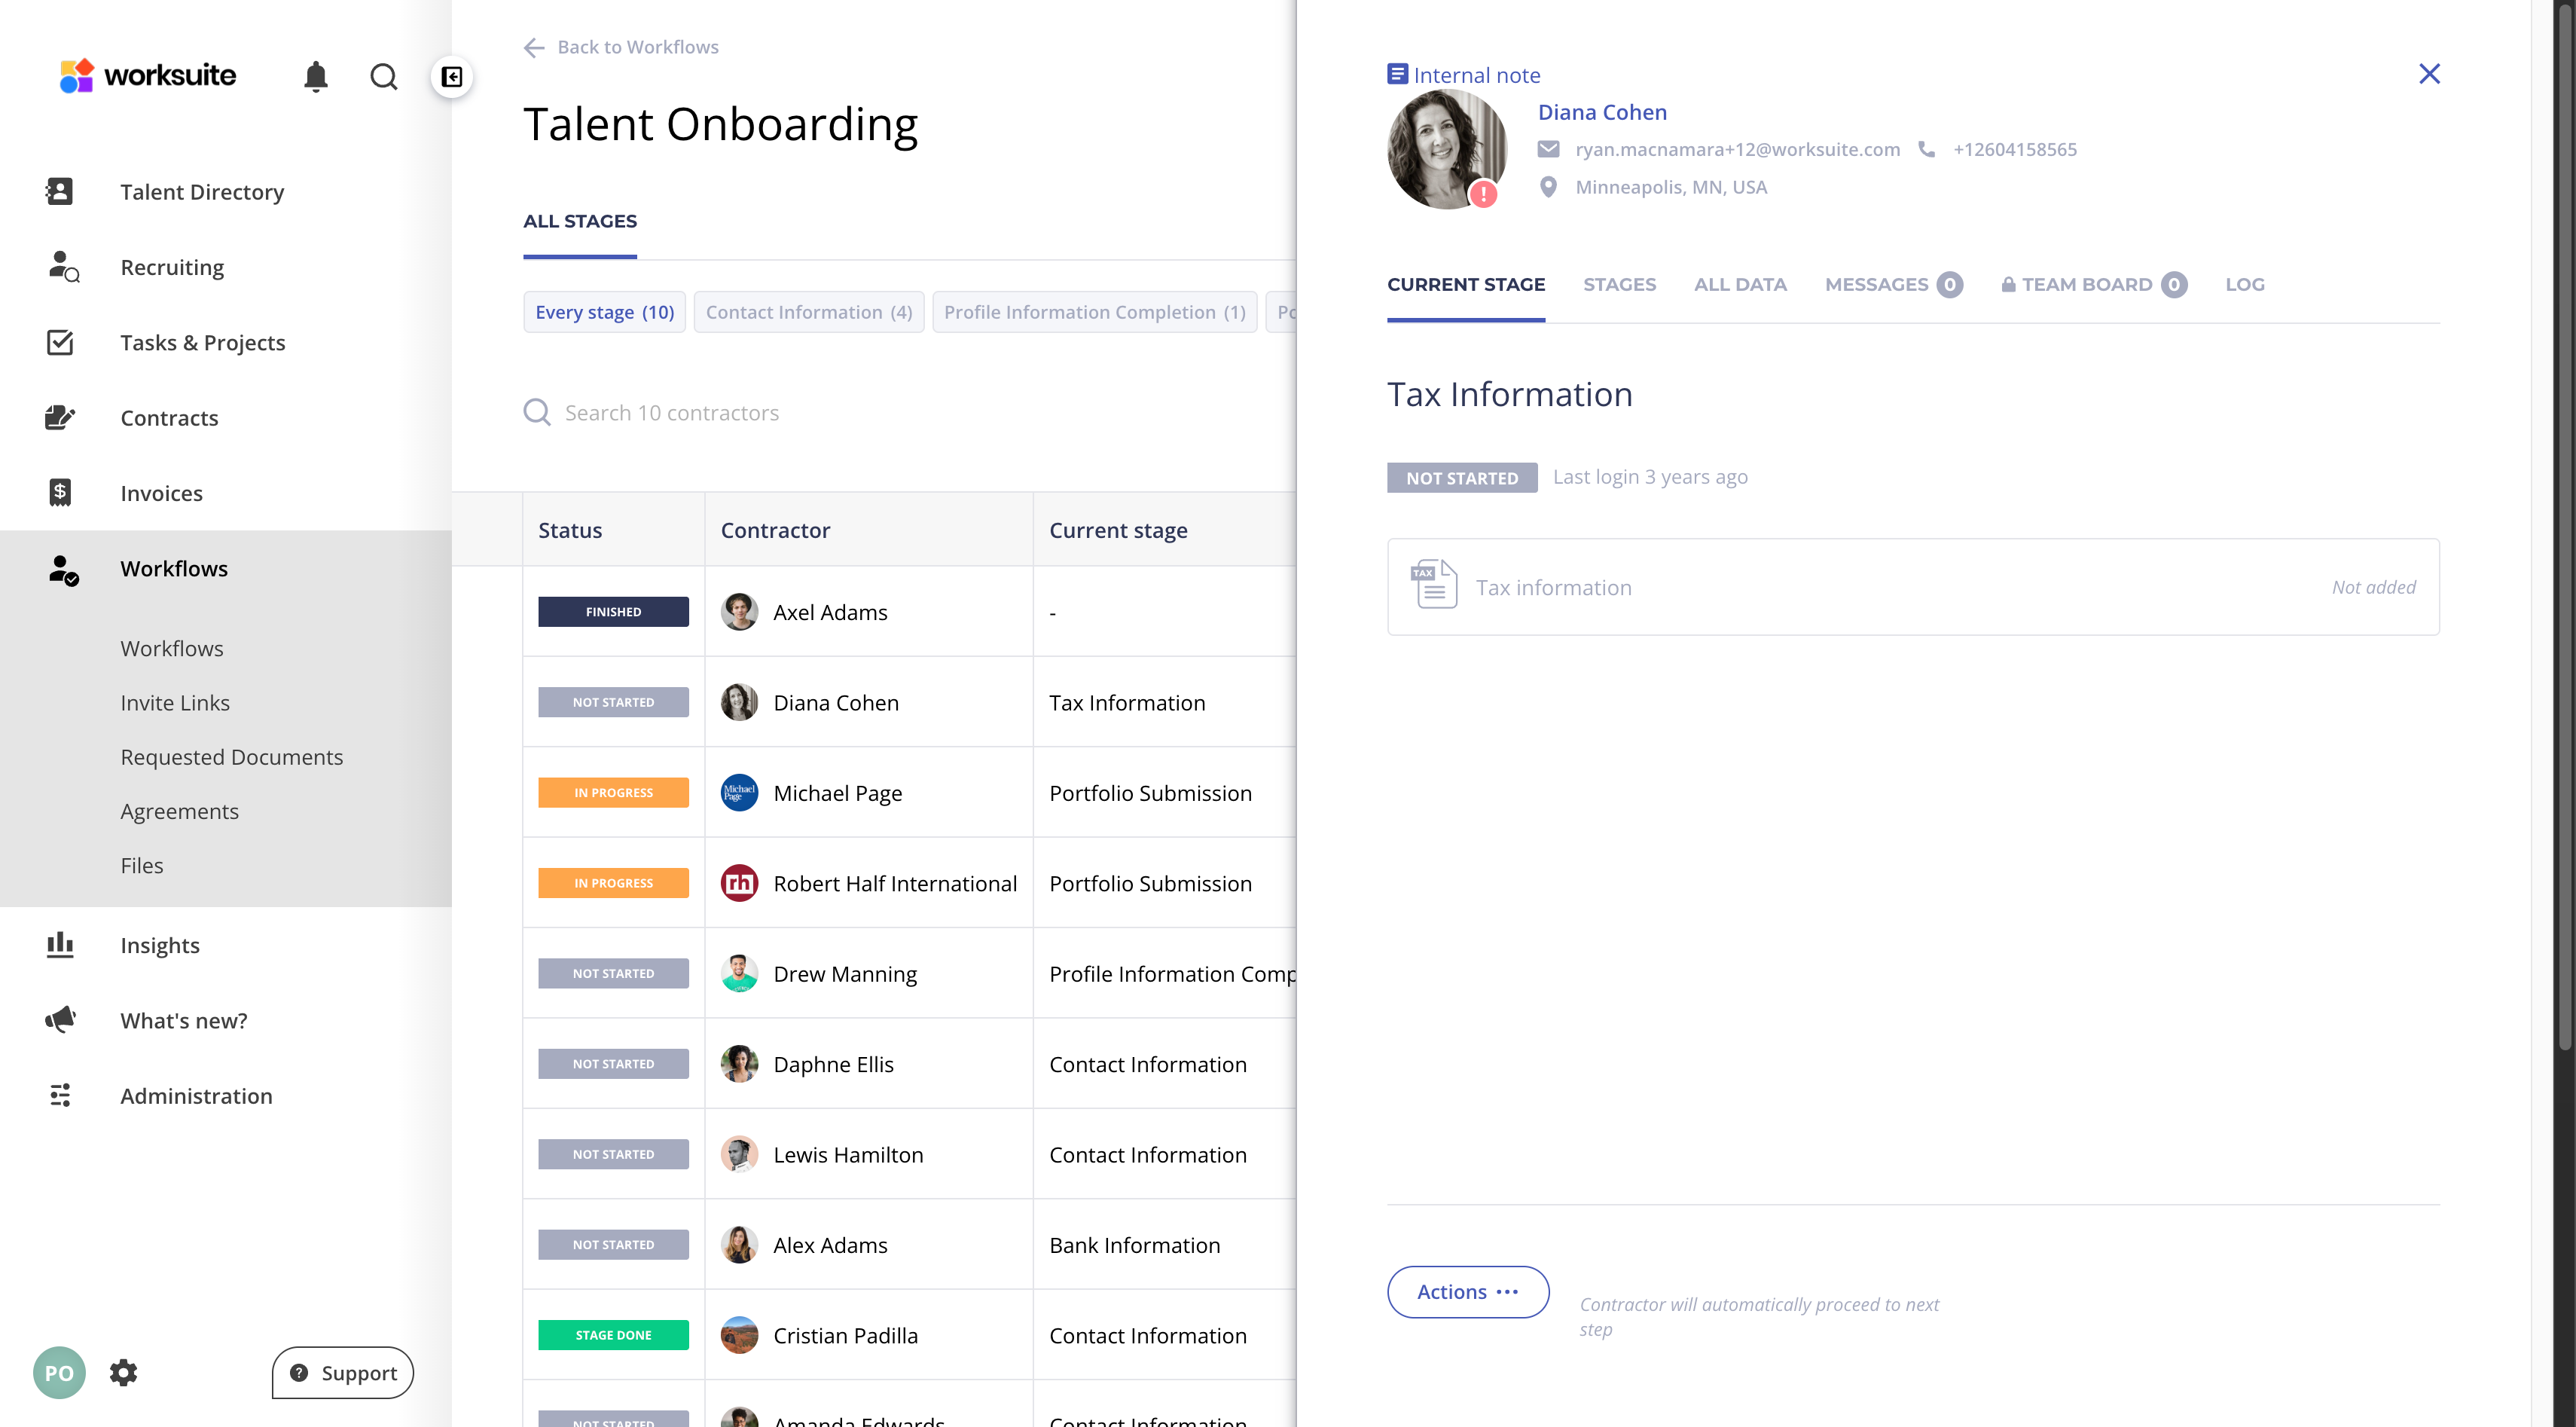Filter by Contact Information (4) stage
The image size is (2576, 1427).
pyautogui.click(x=808, y=312)
